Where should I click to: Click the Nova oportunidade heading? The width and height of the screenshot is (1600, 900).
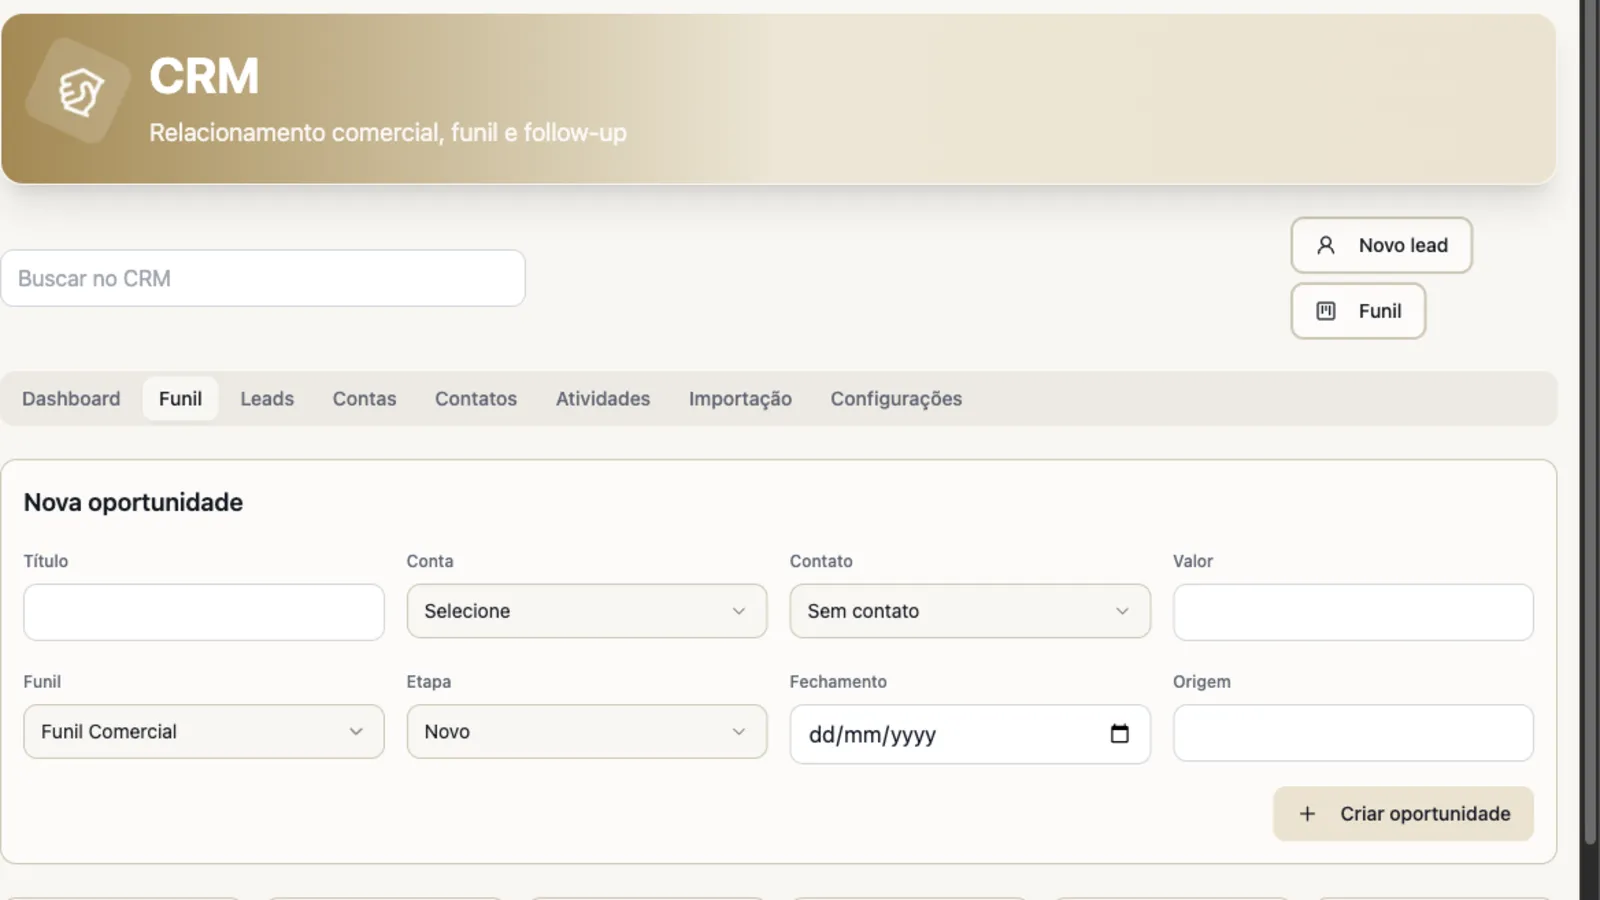(x=133, y=502)
